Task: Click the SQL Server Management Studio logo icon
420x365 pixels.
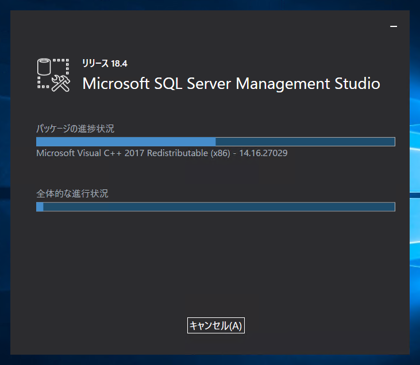Action: tap(53, 75)
